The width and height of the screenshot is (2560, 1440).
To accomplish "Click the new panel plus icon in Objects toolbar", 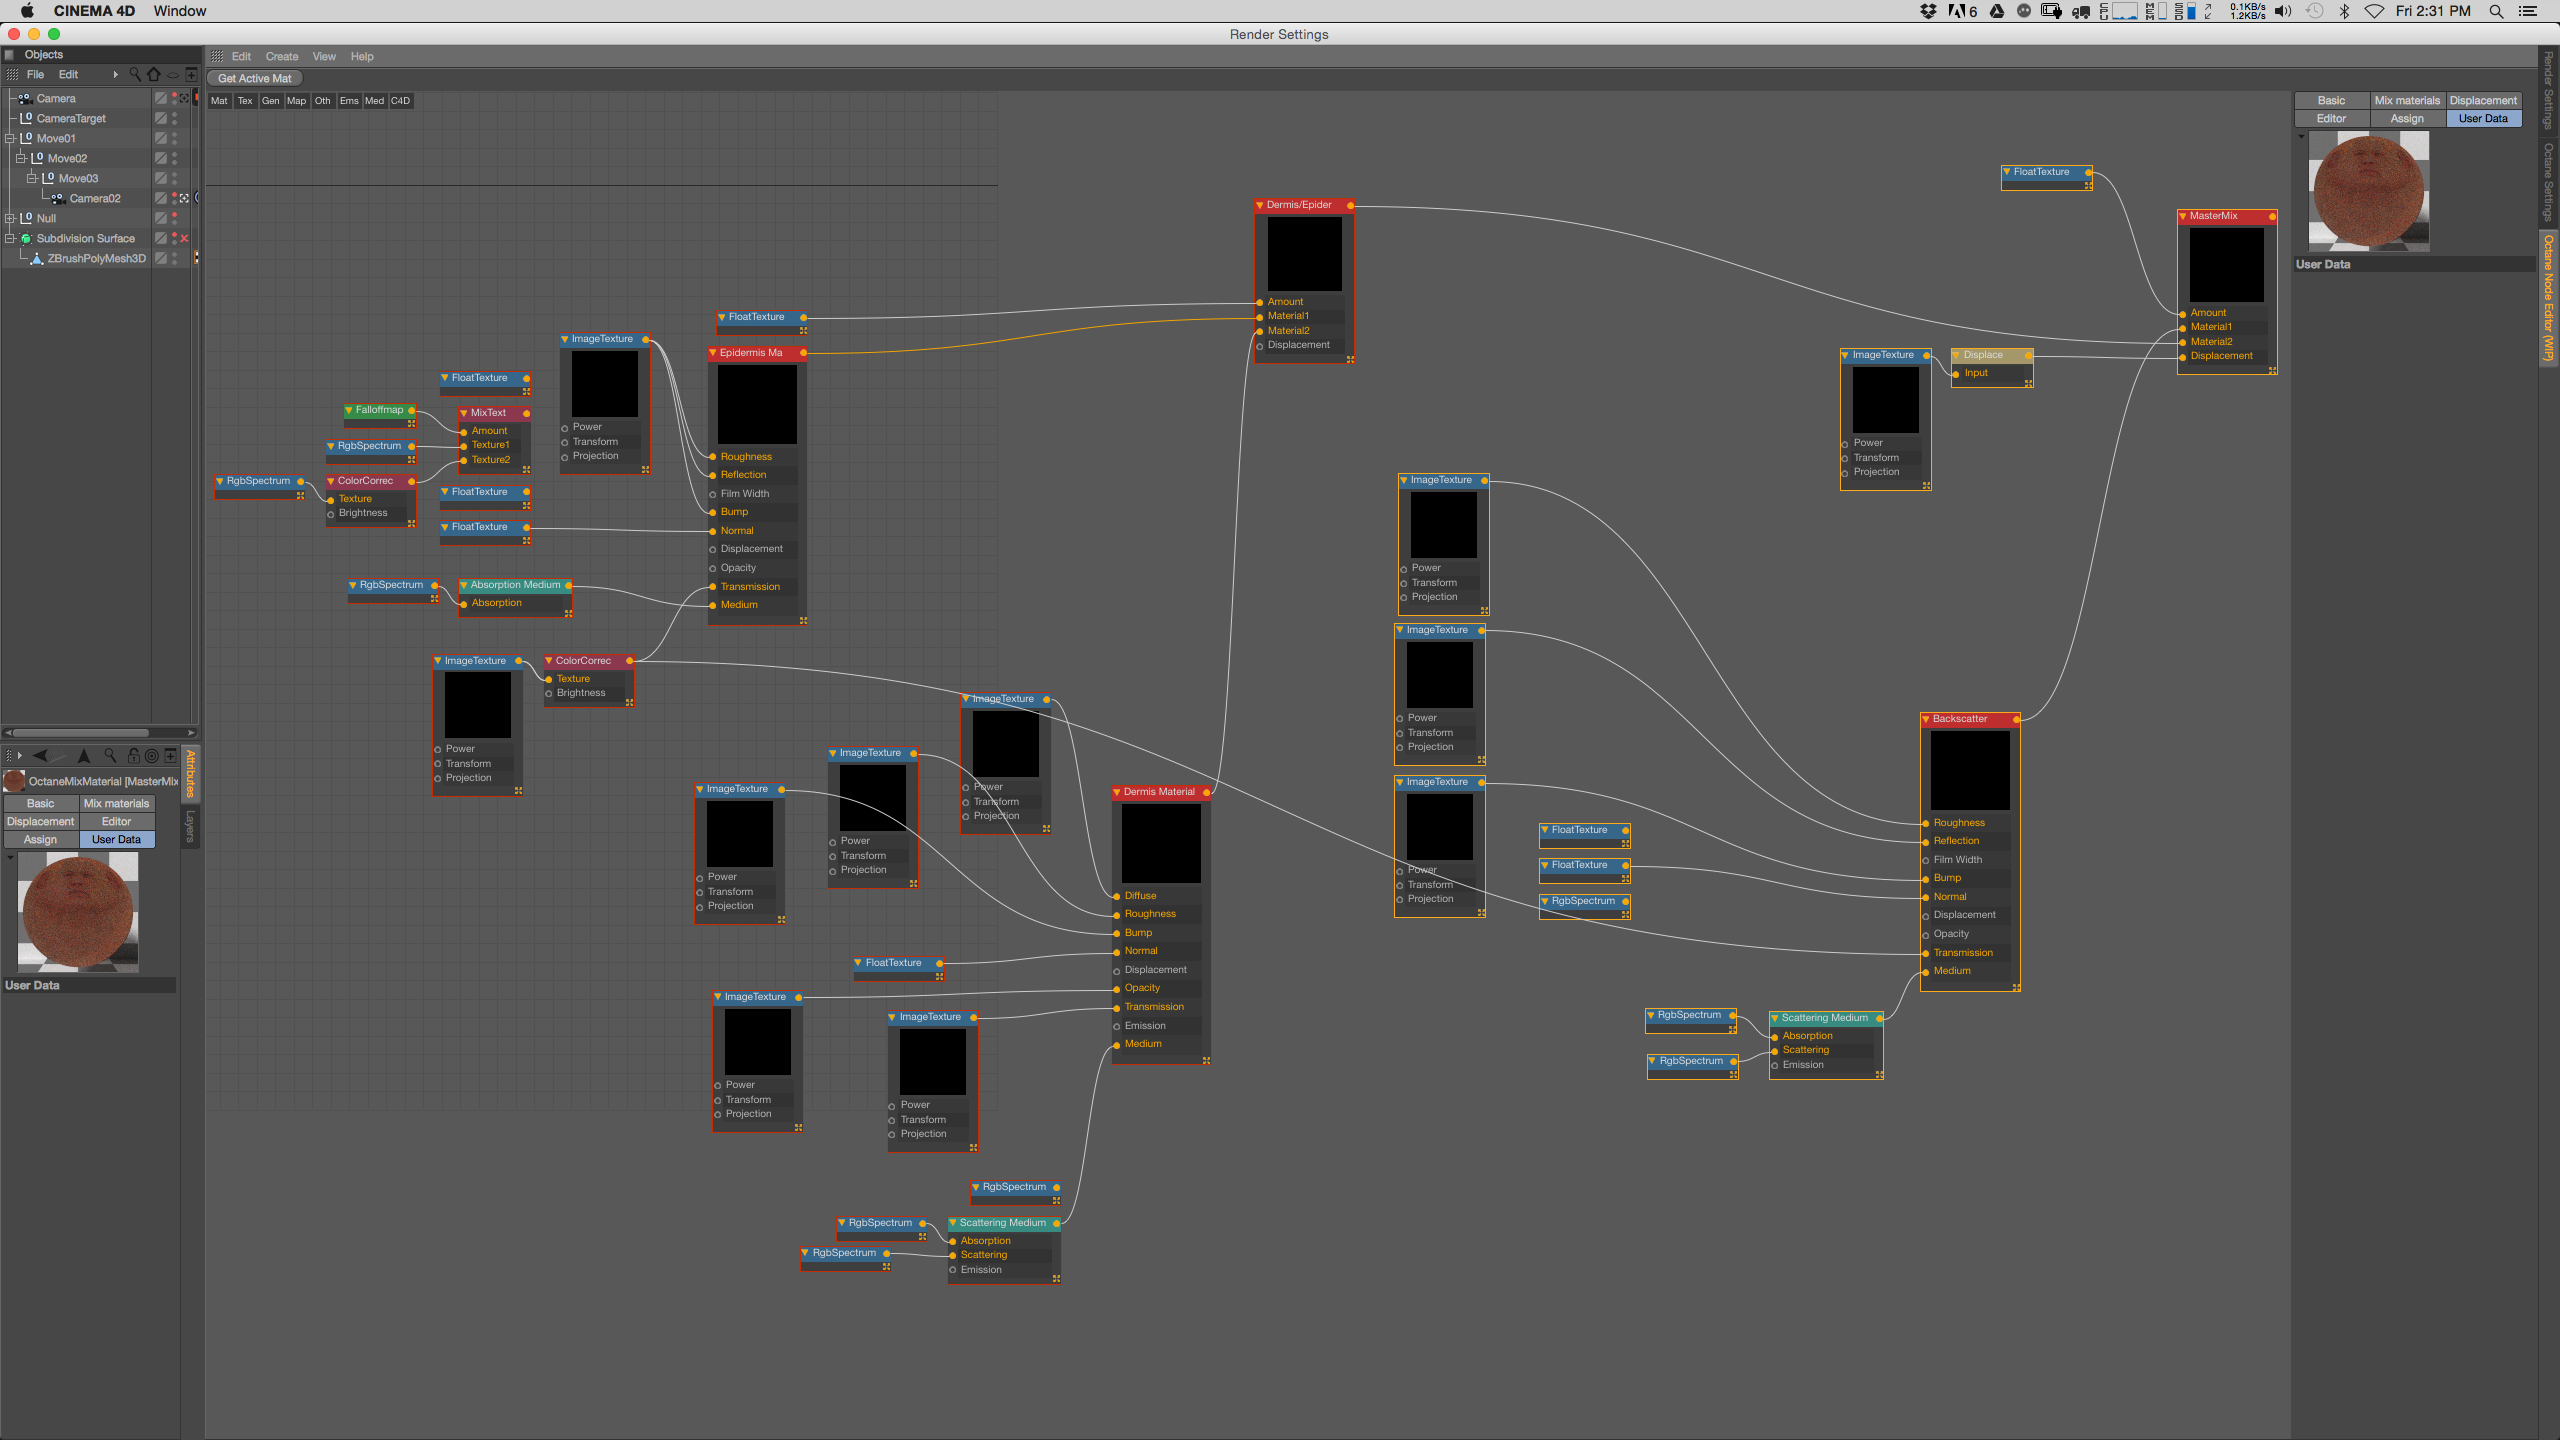I will click(x=191, y=74).
